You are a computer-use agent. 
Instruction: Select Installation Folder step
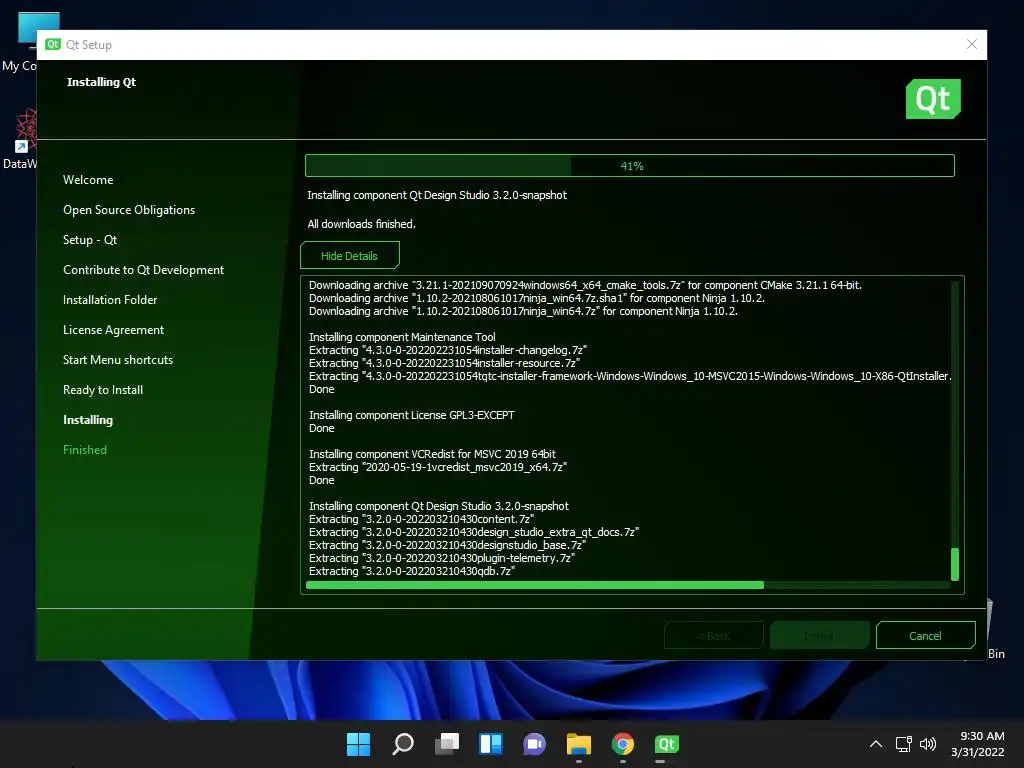(110, 300)
